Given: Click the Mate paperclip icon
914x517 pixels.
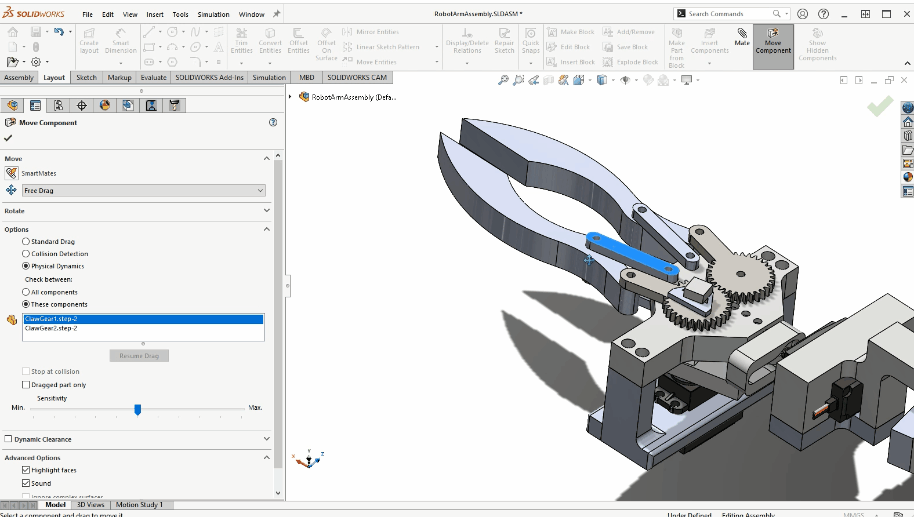Looking at the screenshot, I should (x=742, y=37).
